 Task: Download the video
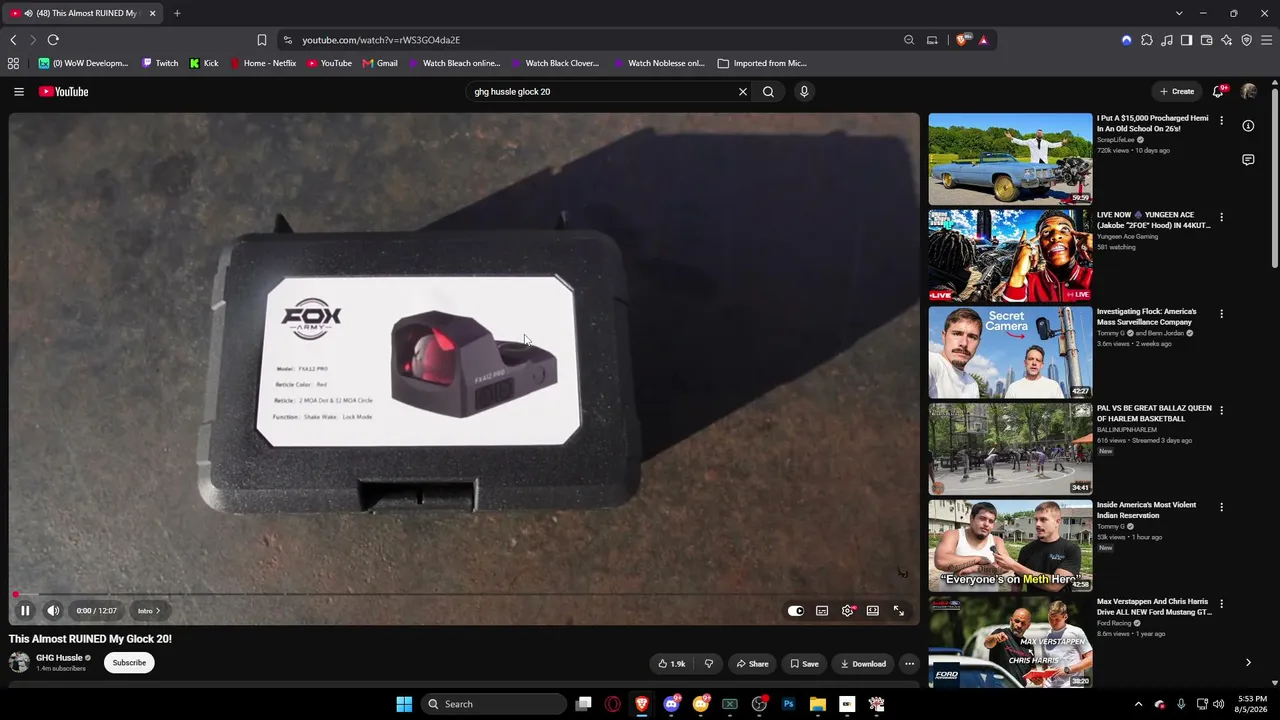[x=863, y=664]
